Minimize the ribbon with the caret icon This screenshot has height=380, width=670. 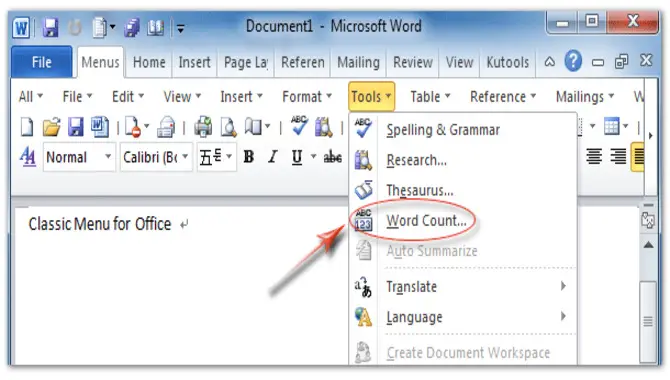click(550, 62)
